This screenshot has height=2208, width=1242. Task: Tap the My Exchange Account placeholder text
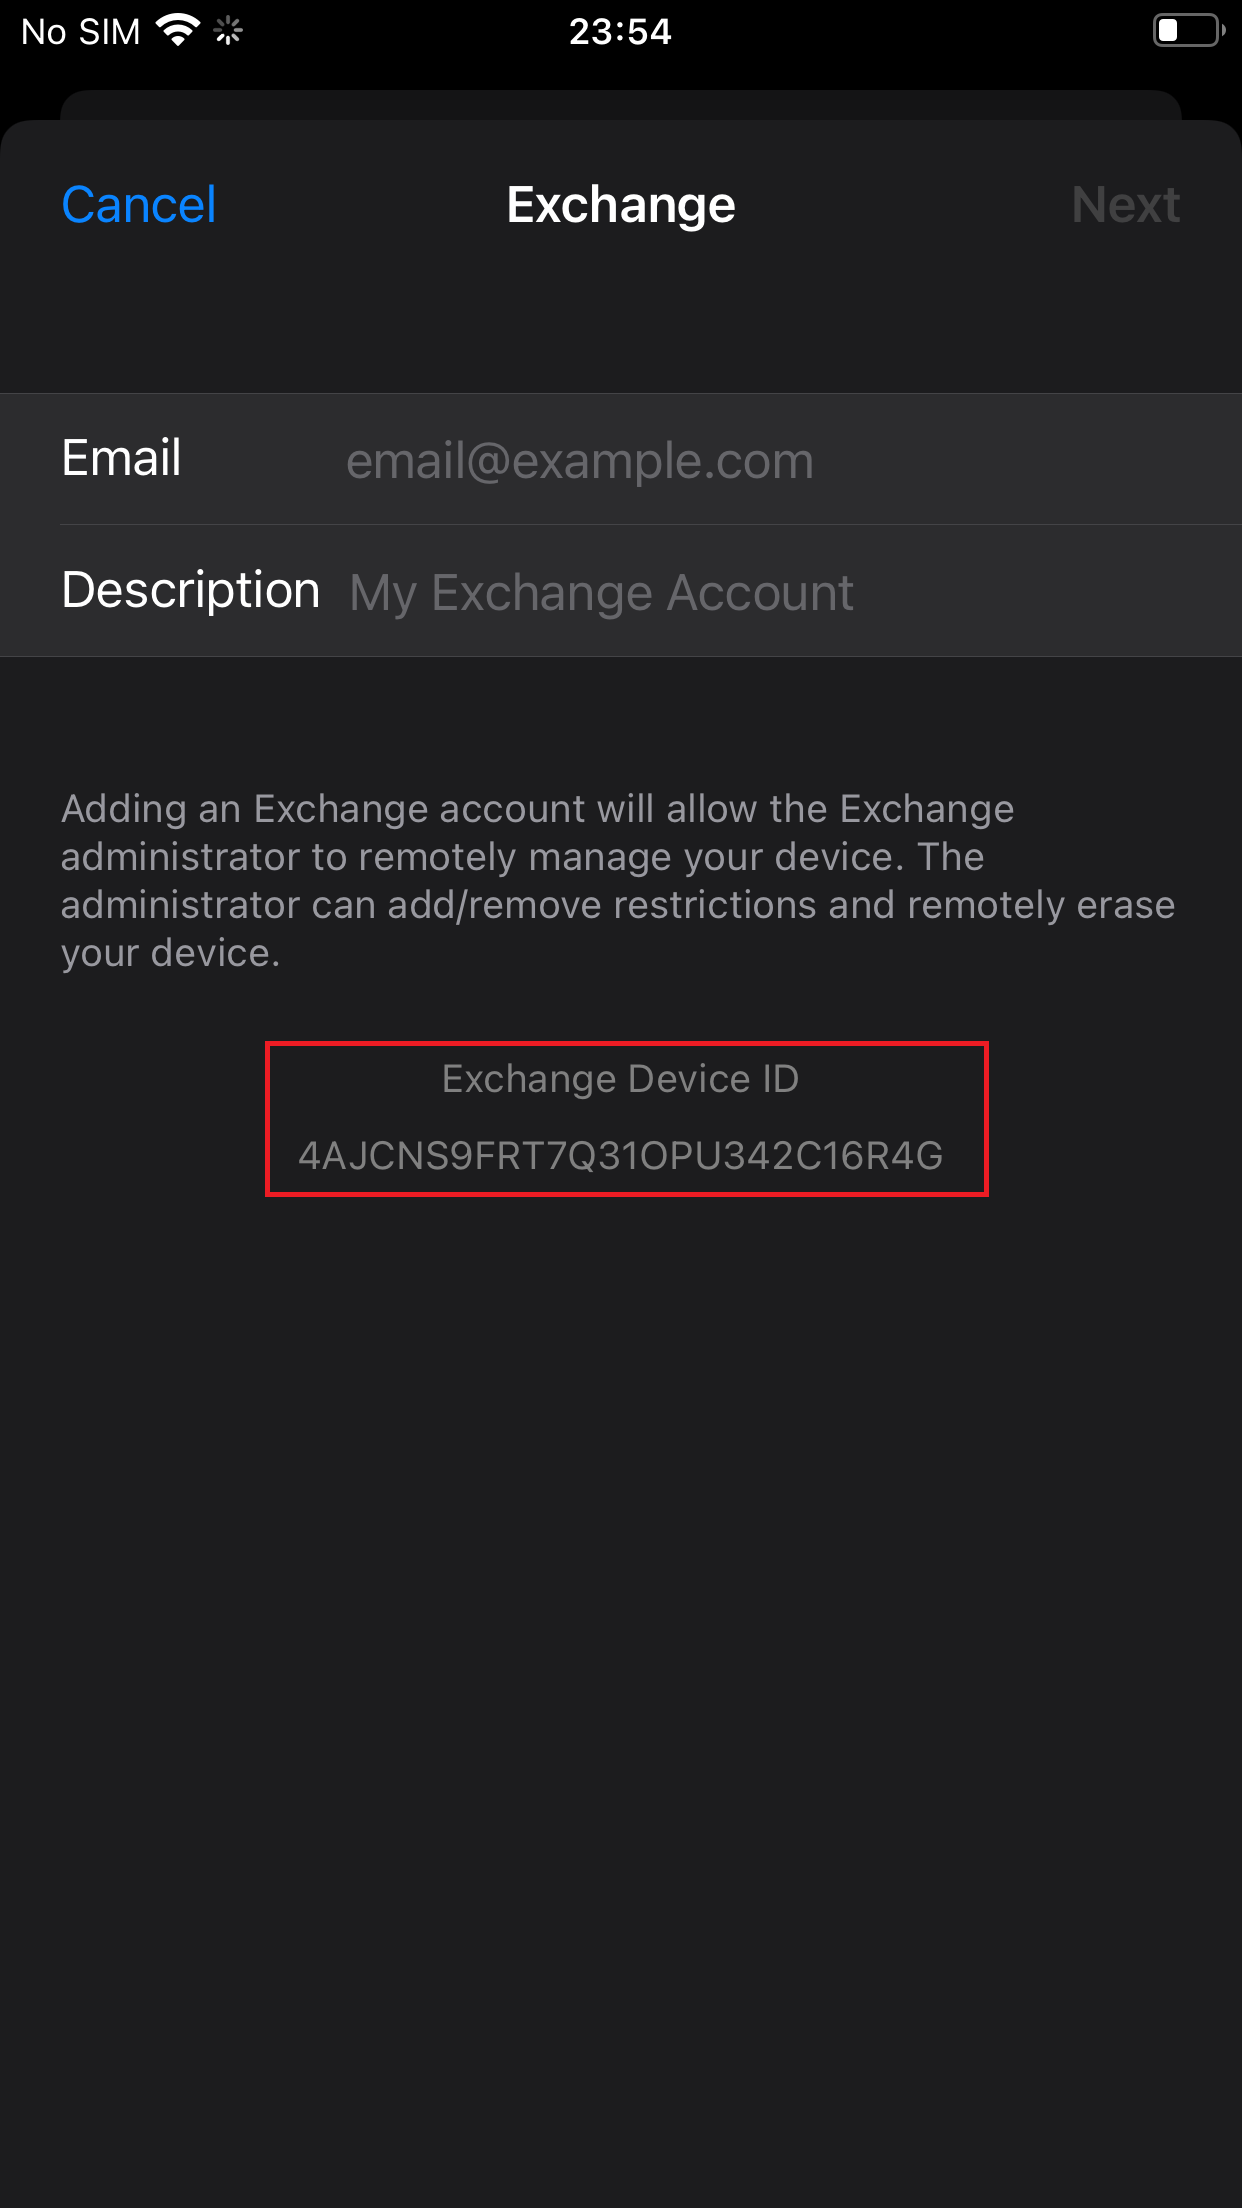point(601,593)
